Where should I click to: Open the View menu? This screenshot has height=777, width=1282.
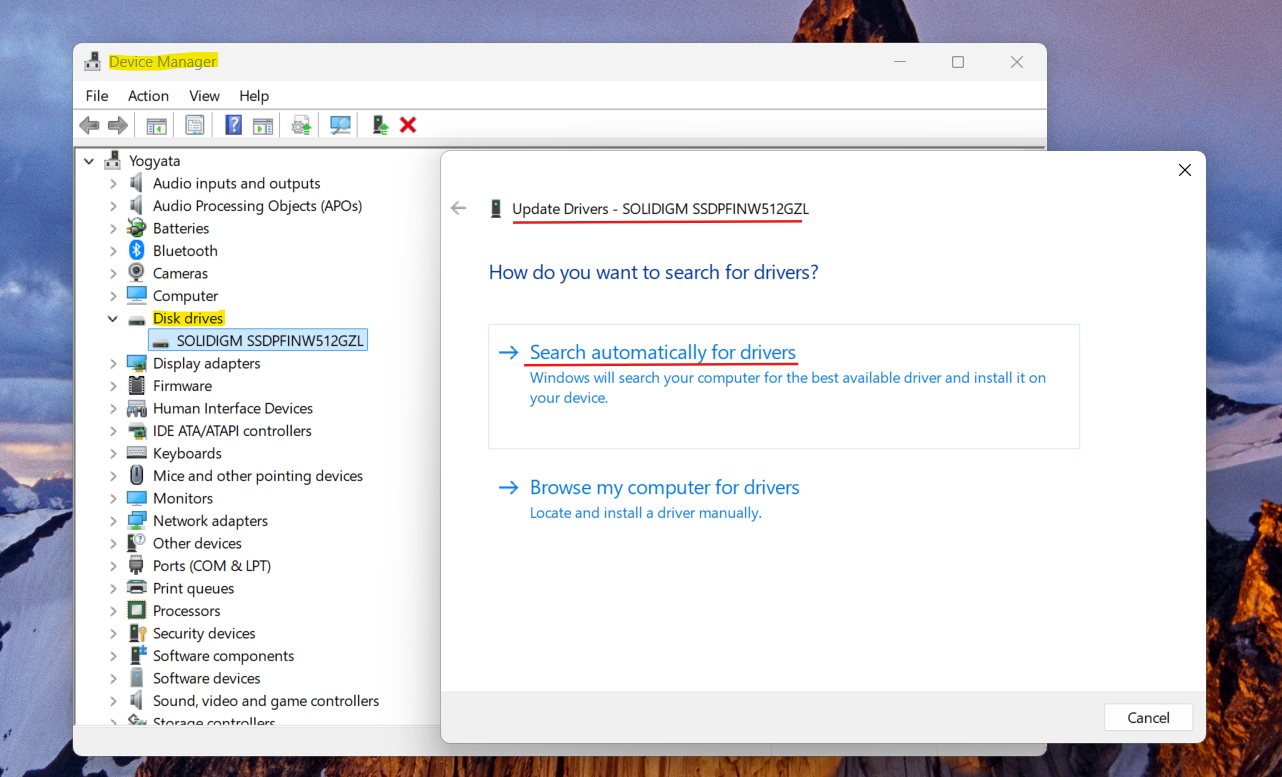[x=204, y=95]
